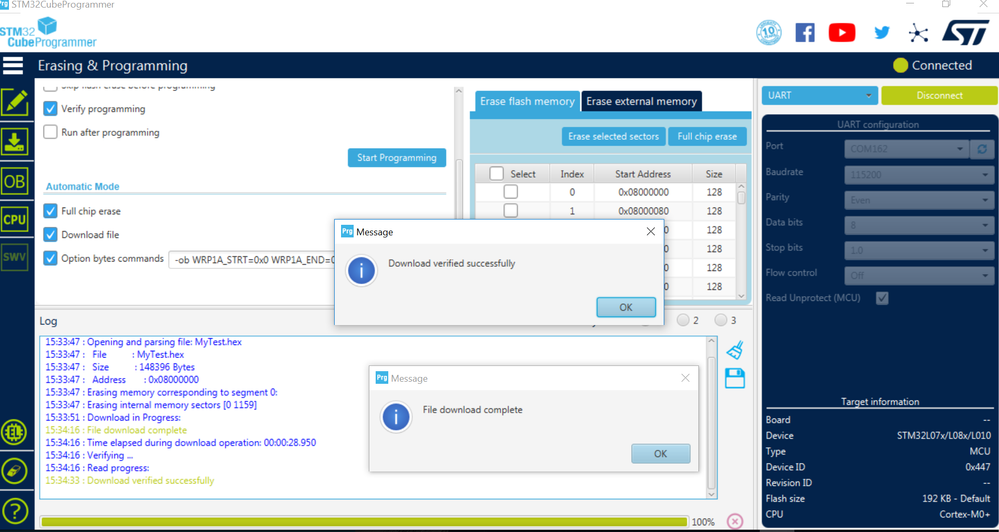Select the Erasing & Programming download icon
The height and width of the screenshot is (532, 999).
[x=14, y=142]
